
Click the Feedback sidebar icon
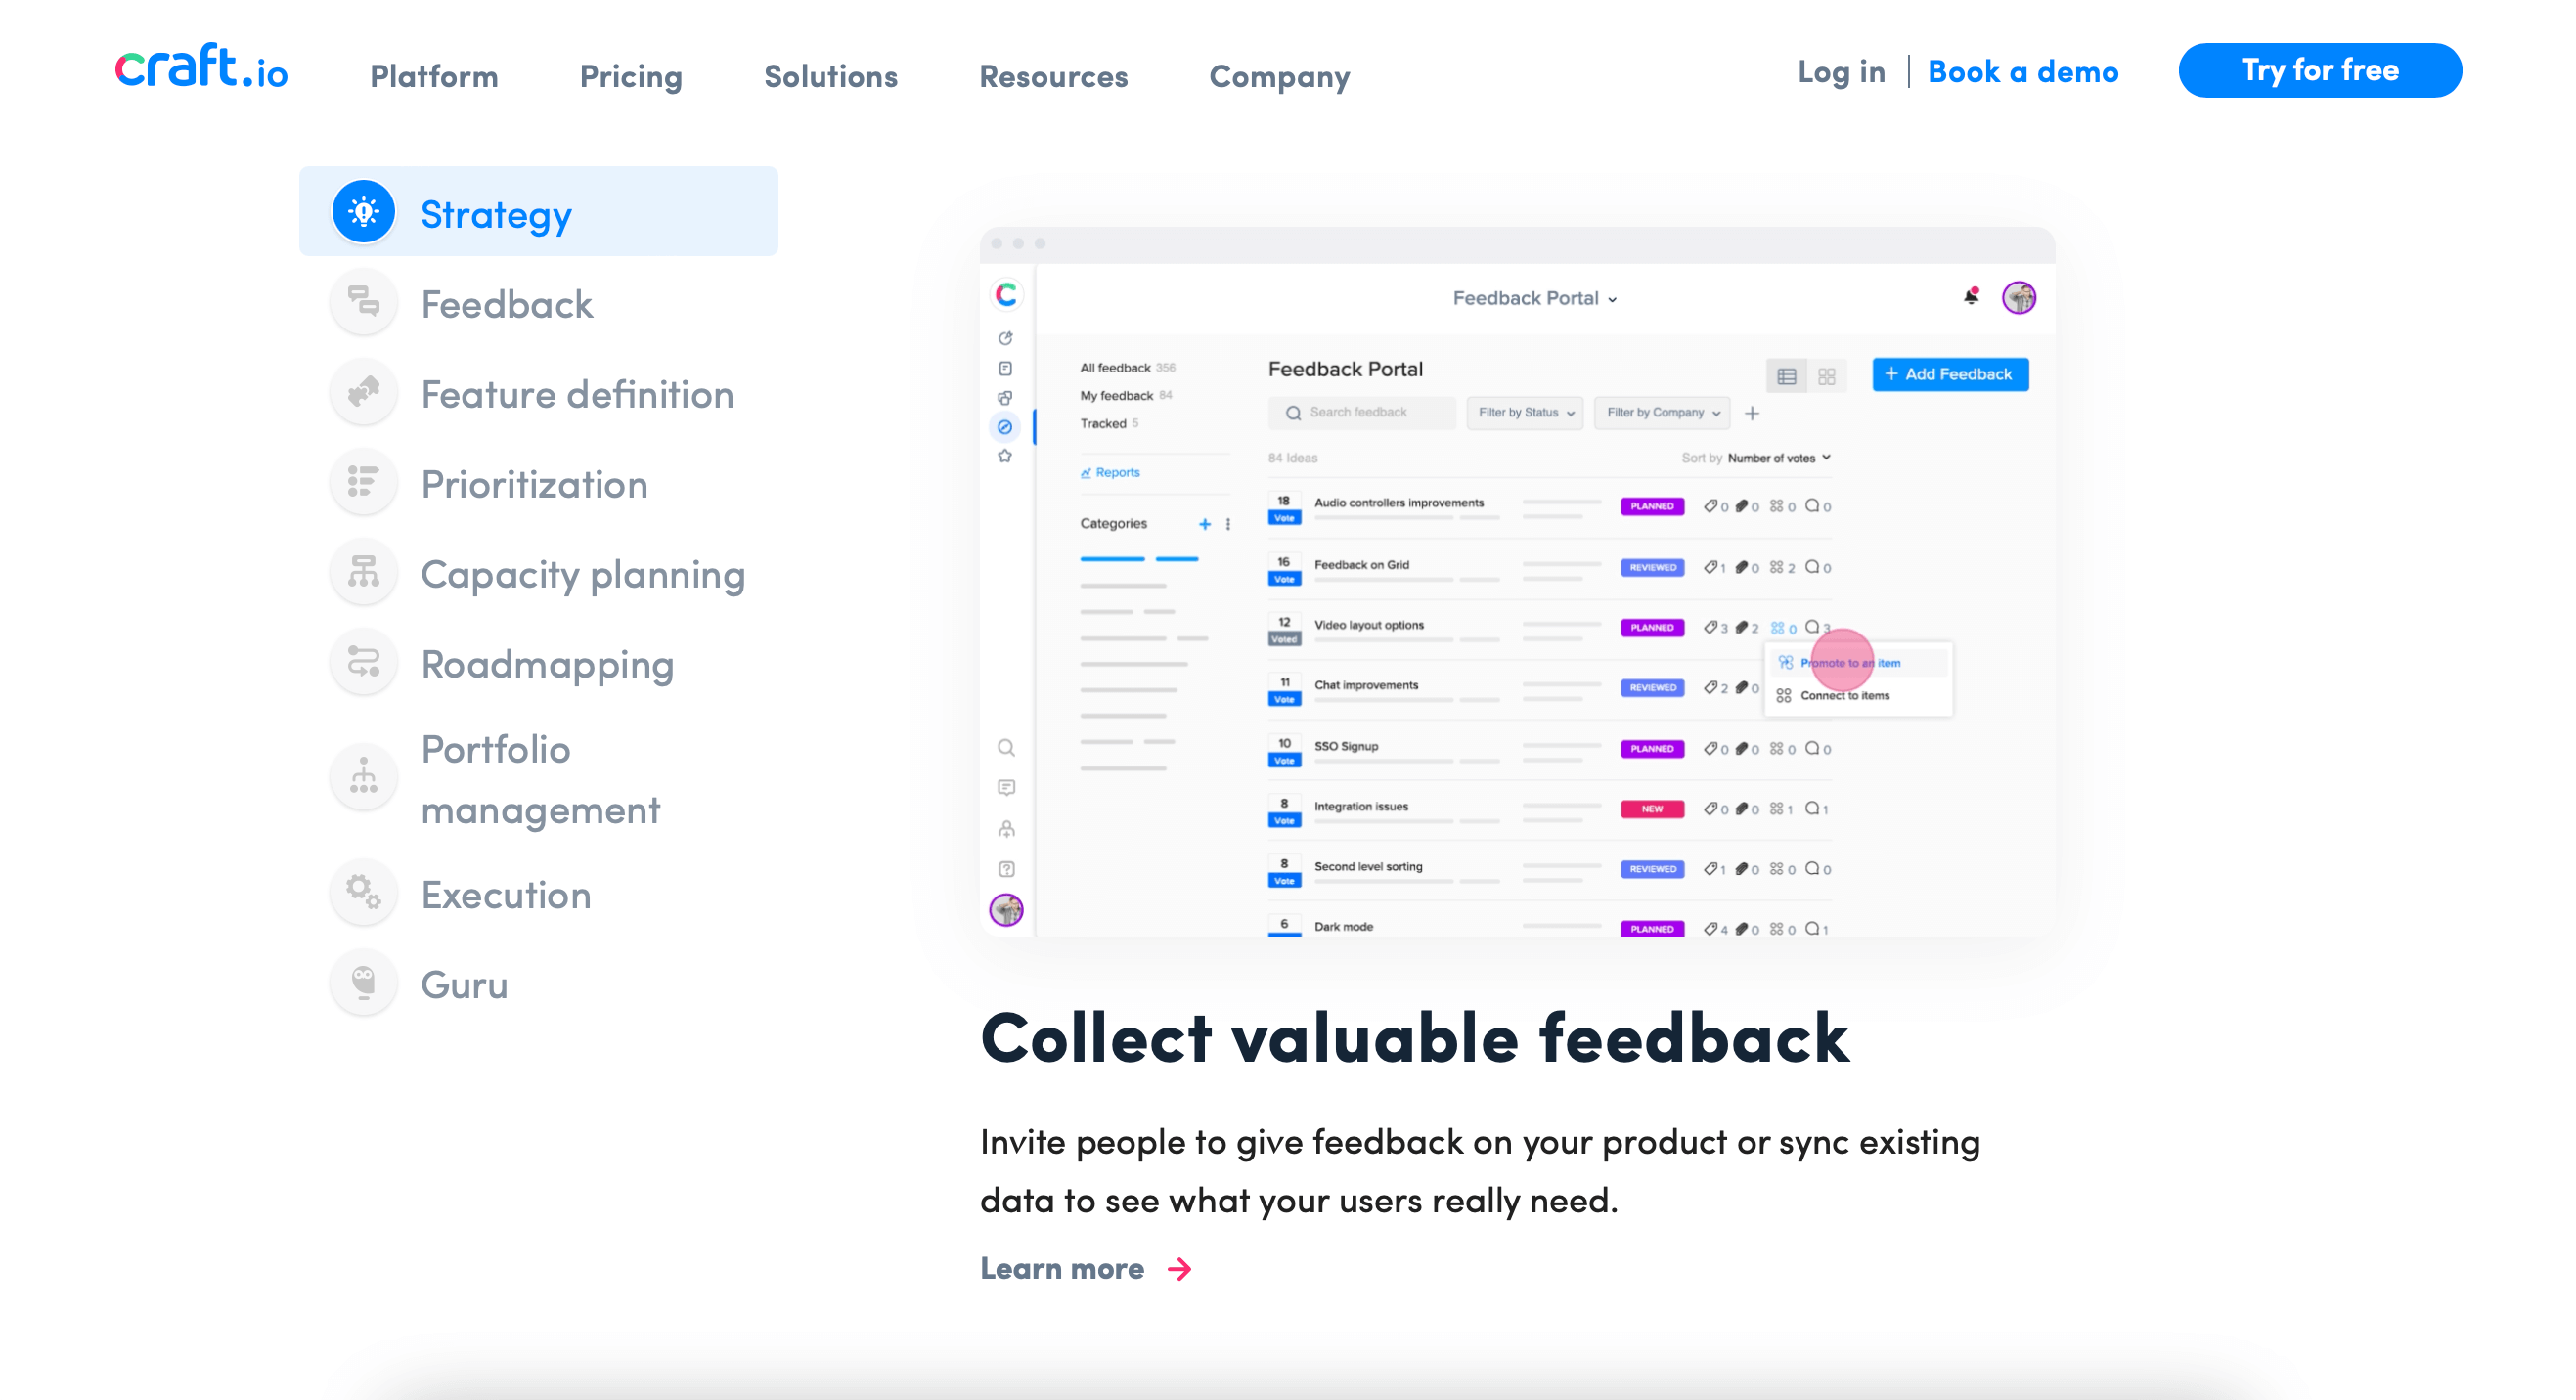tap(362, 303)
